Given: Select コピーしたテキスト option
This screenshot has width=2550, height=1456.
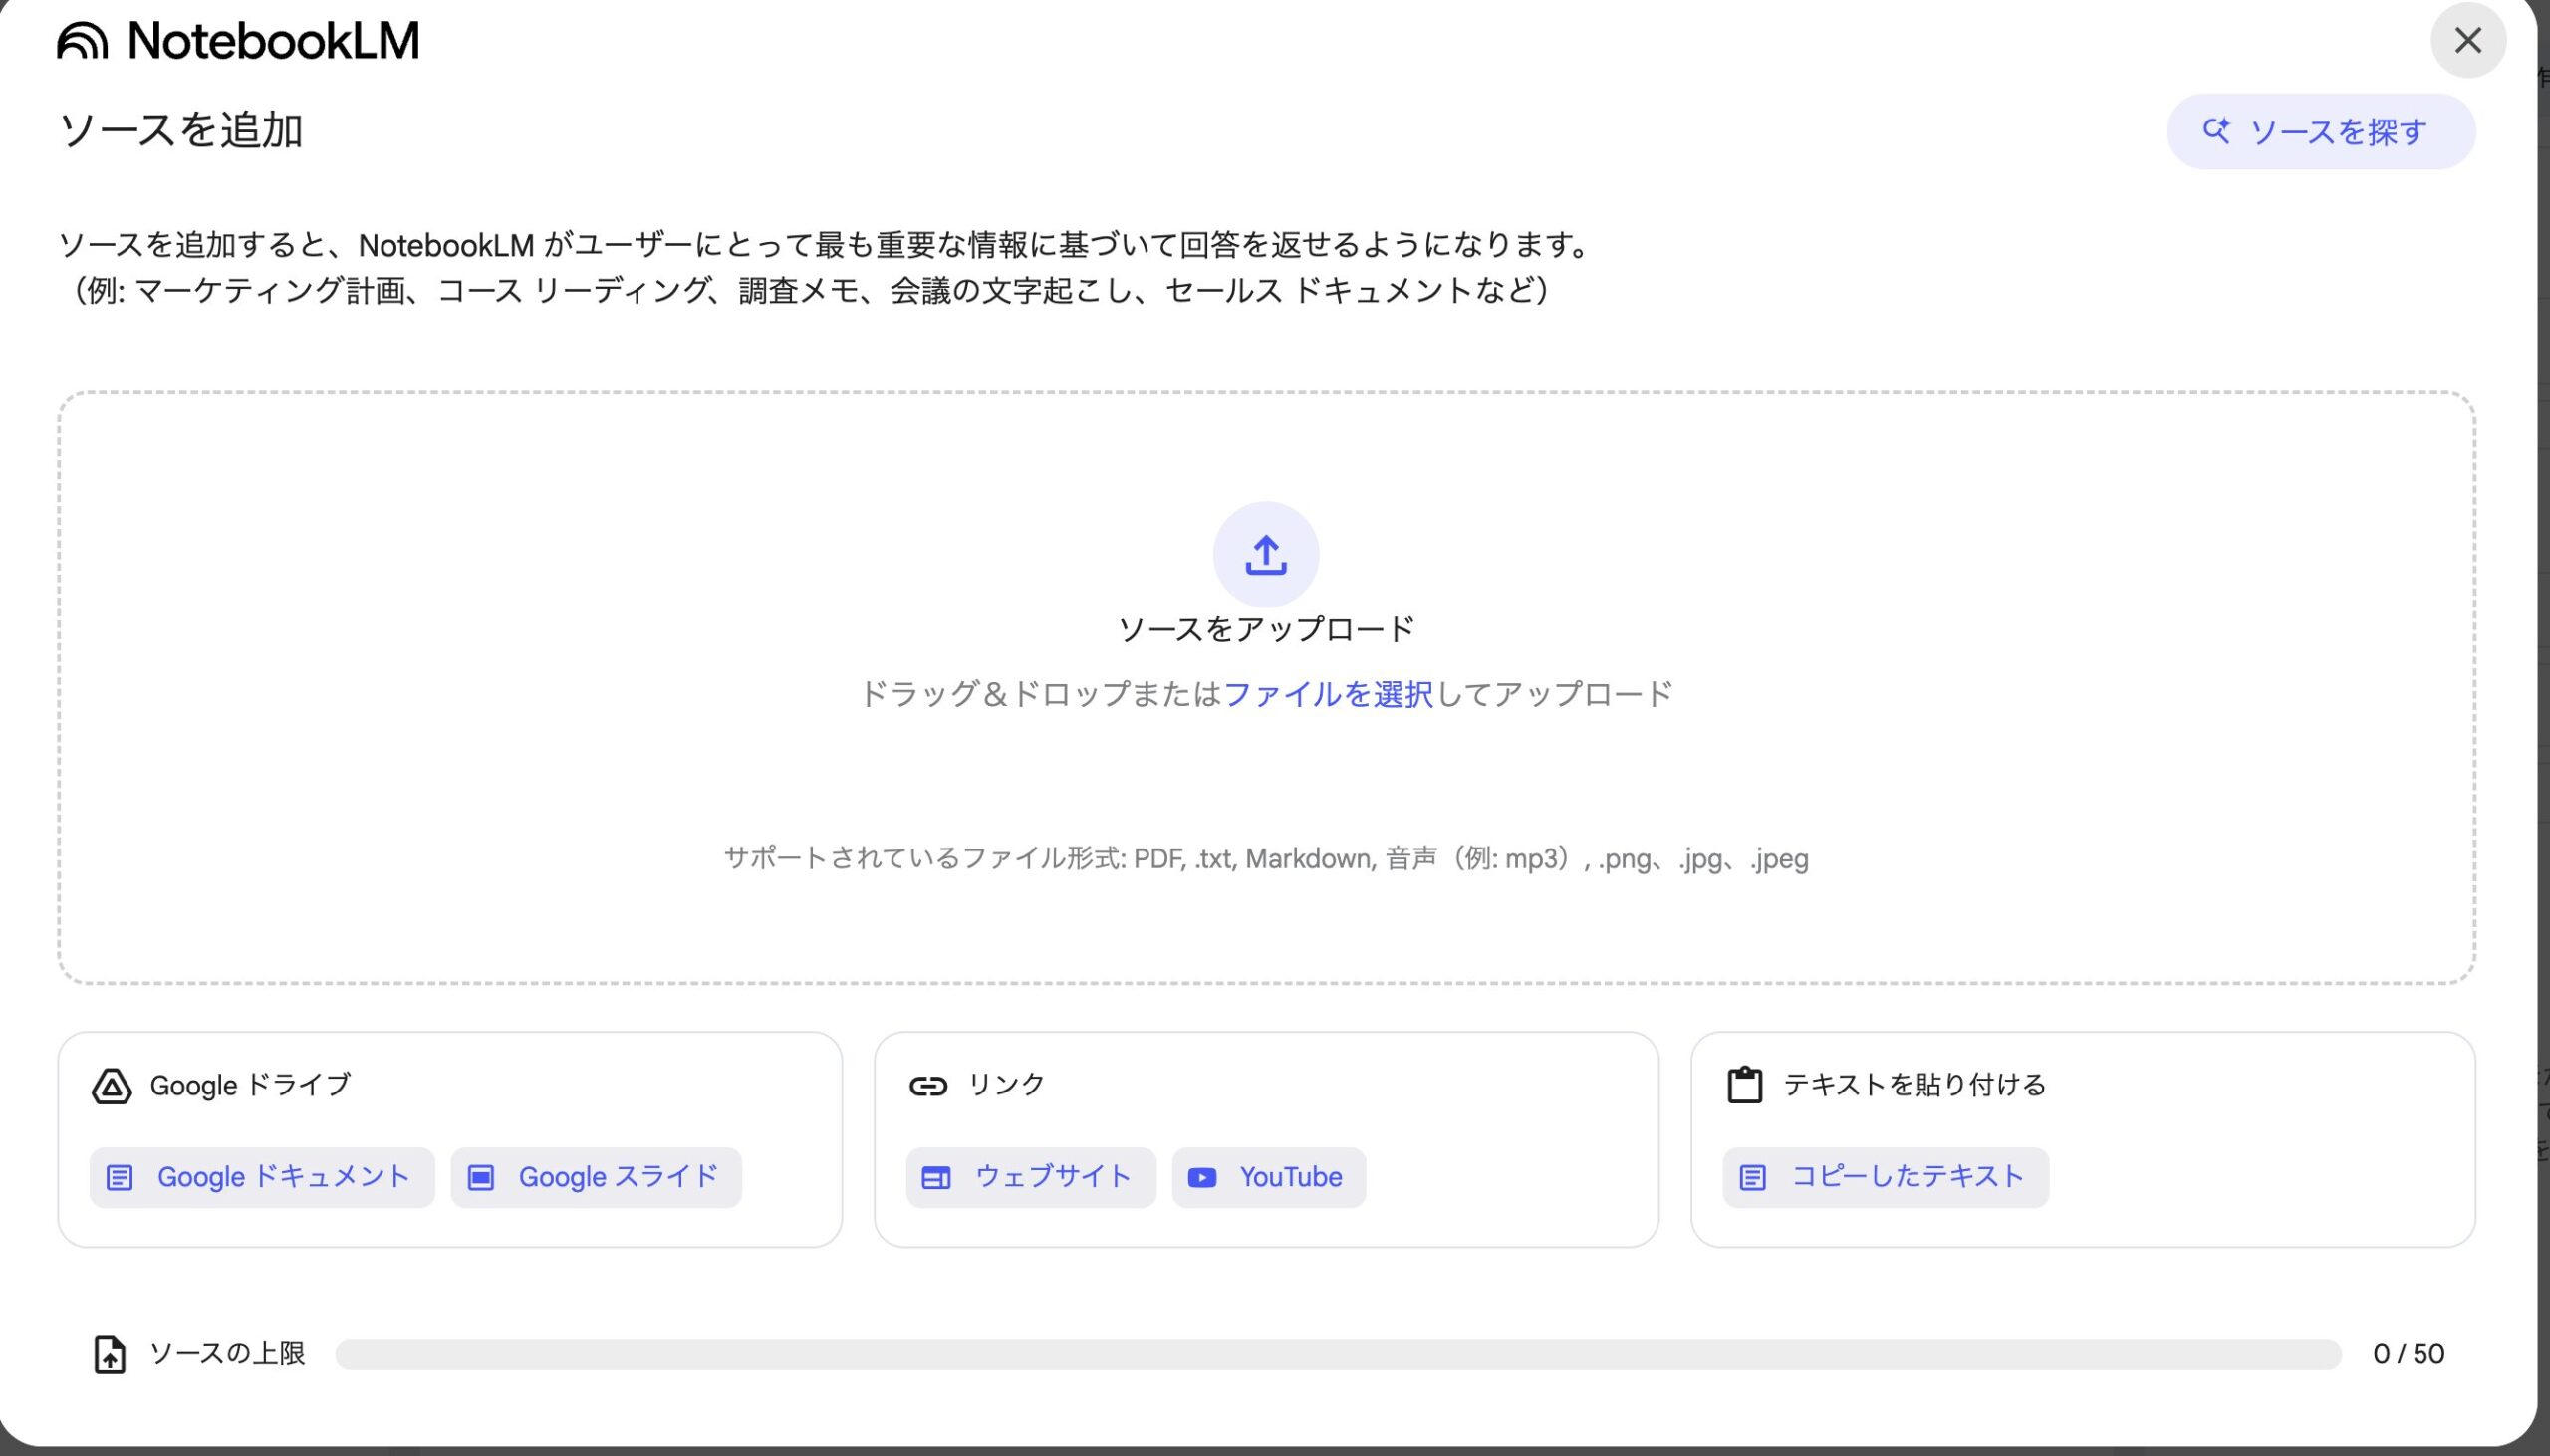Looking at the screenshot, I should click(1886, 1177).
